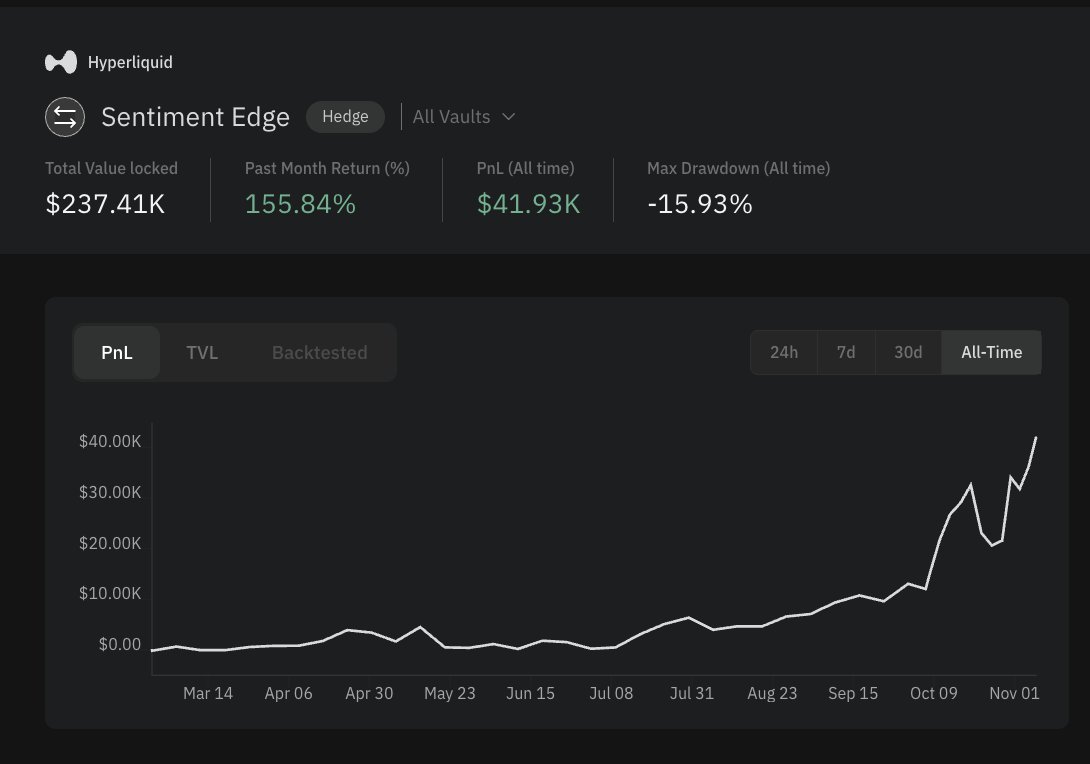Click the Hyperliquid platform name
The width and height of the screenshot is (1090, 764).
pos(130,62)
